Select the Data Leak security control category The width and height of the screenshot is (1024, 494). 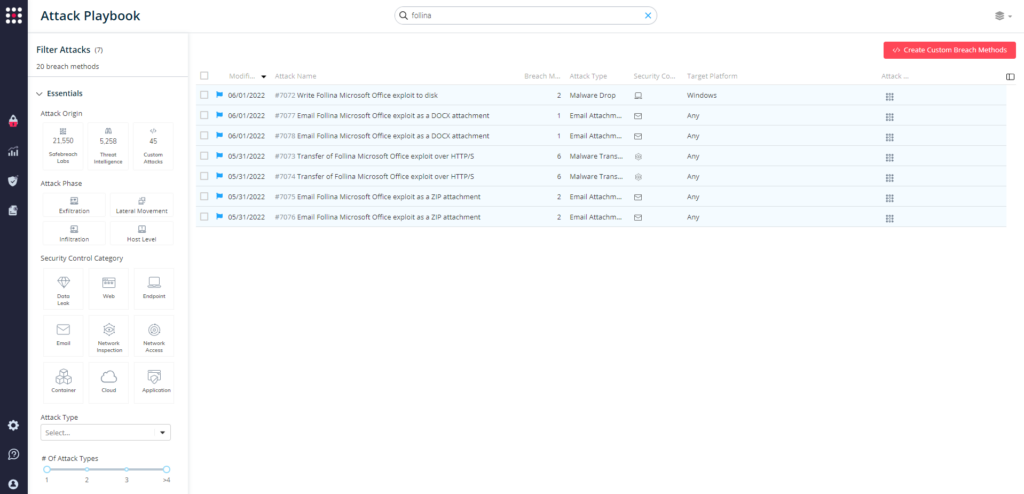point(63,288)
